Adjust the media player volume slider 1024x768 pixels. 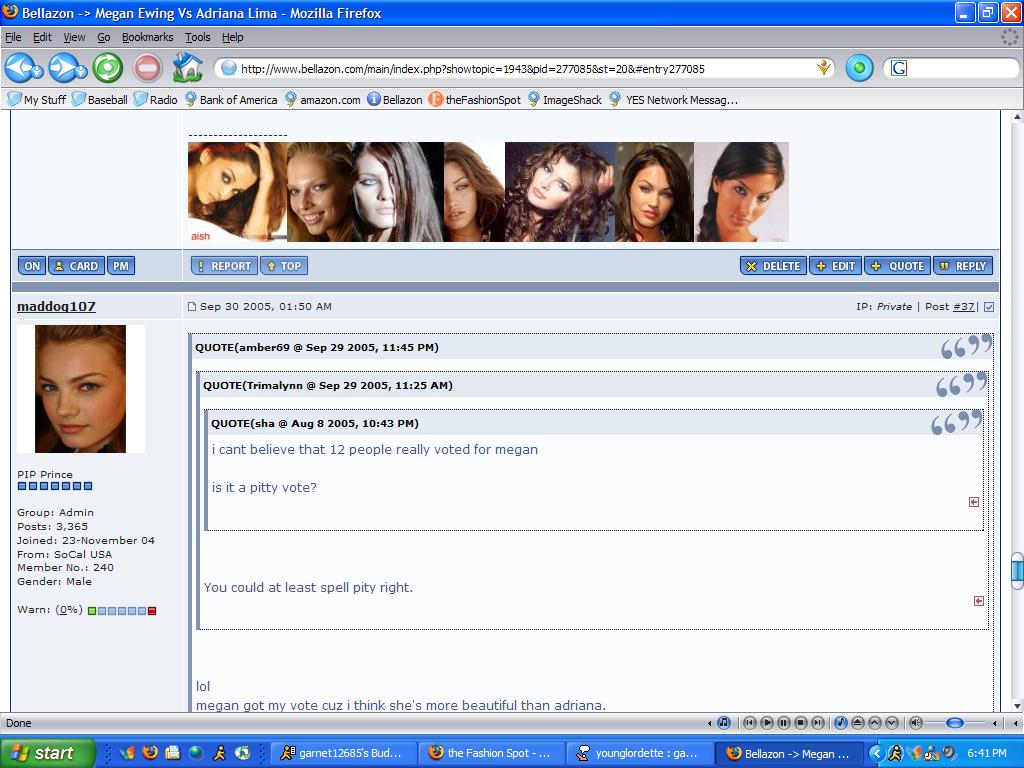point(954,723)
